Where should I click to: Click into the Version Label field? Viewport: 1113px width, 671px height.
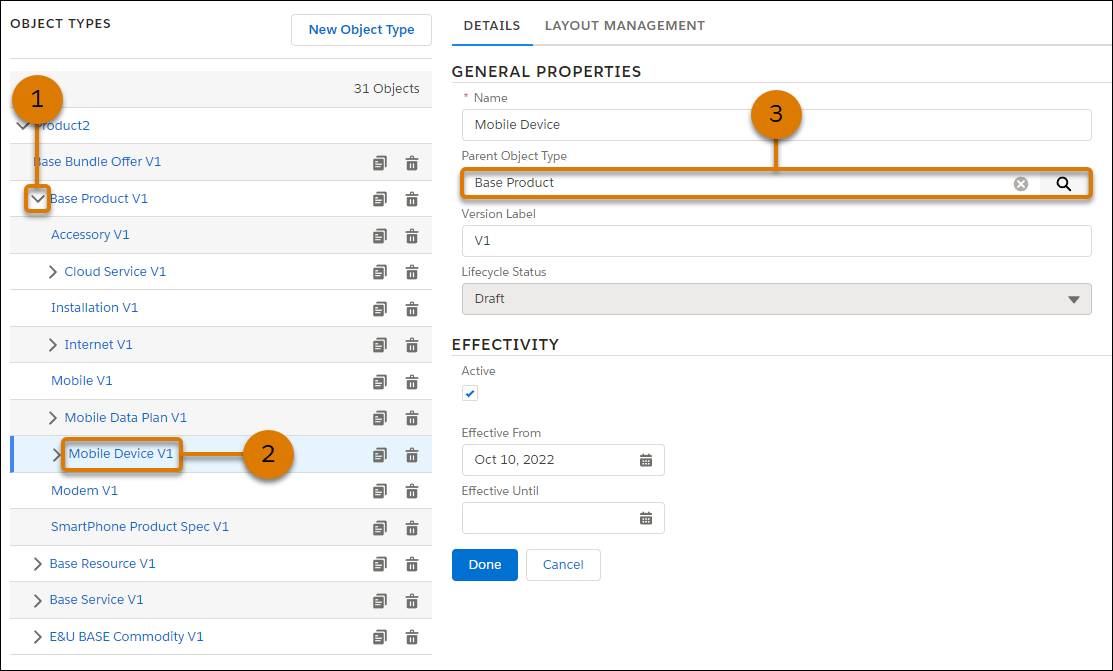click(777, 241)
